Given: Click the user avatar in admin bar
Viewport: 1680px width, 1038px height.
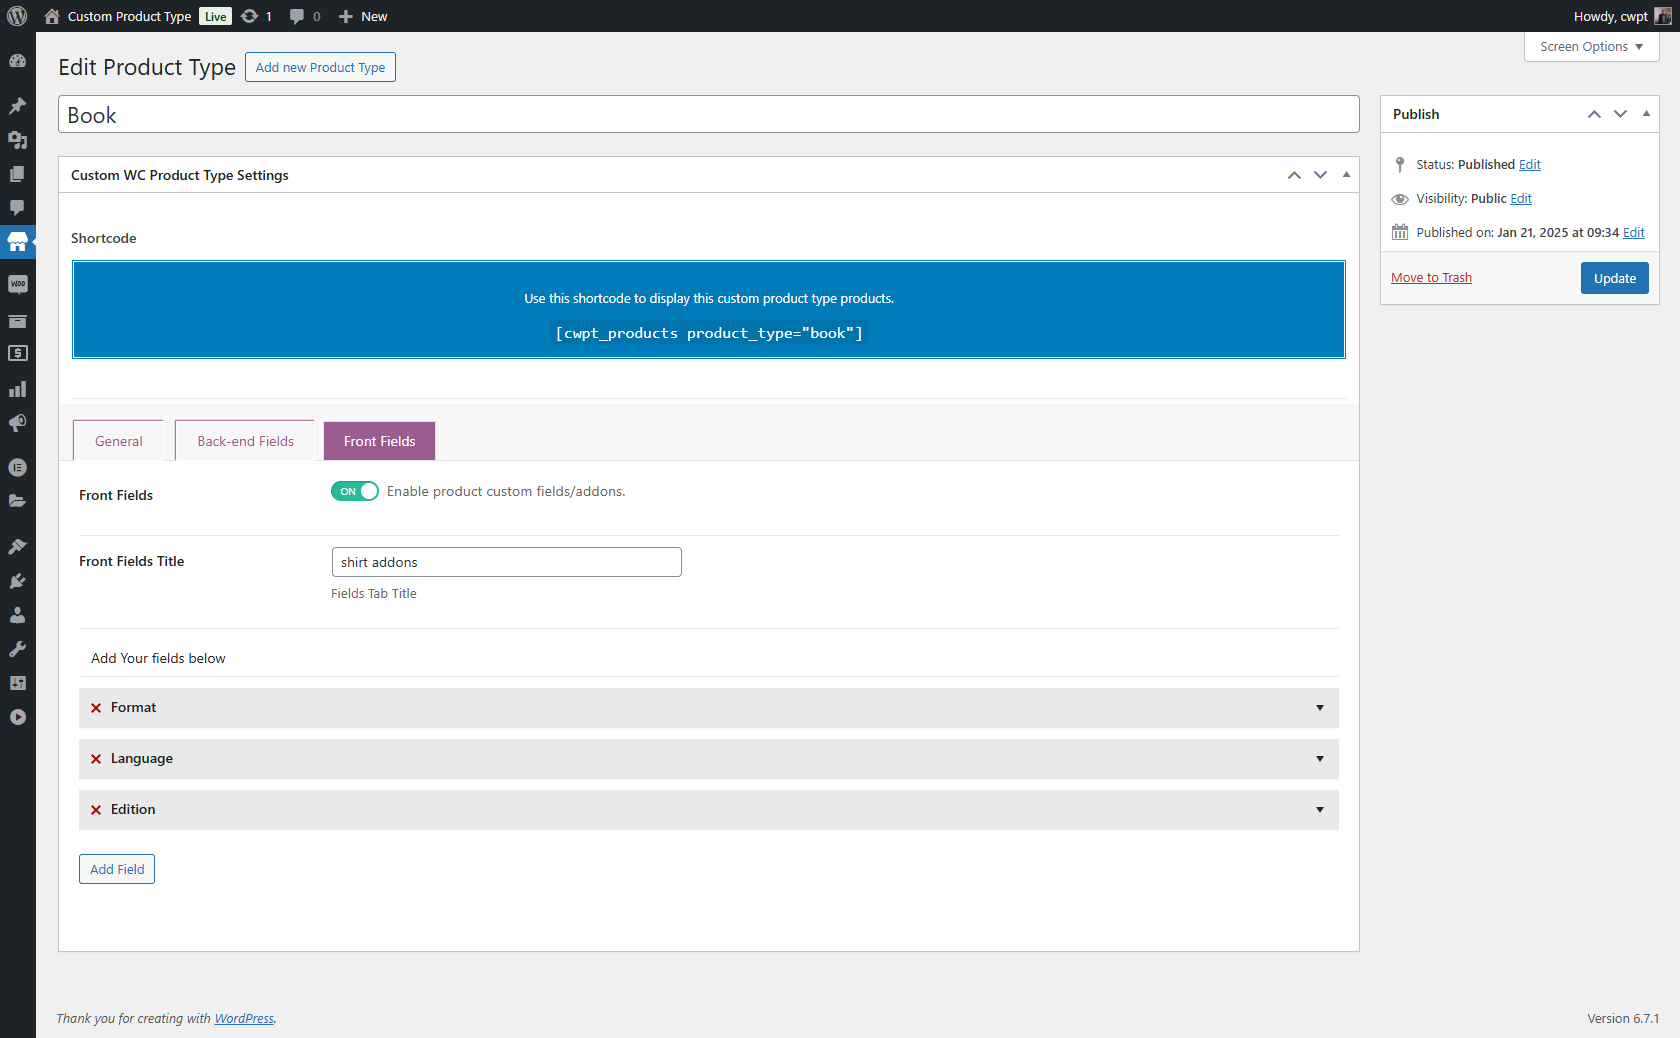Looking at the screenshot, I should coord(1662,16).
